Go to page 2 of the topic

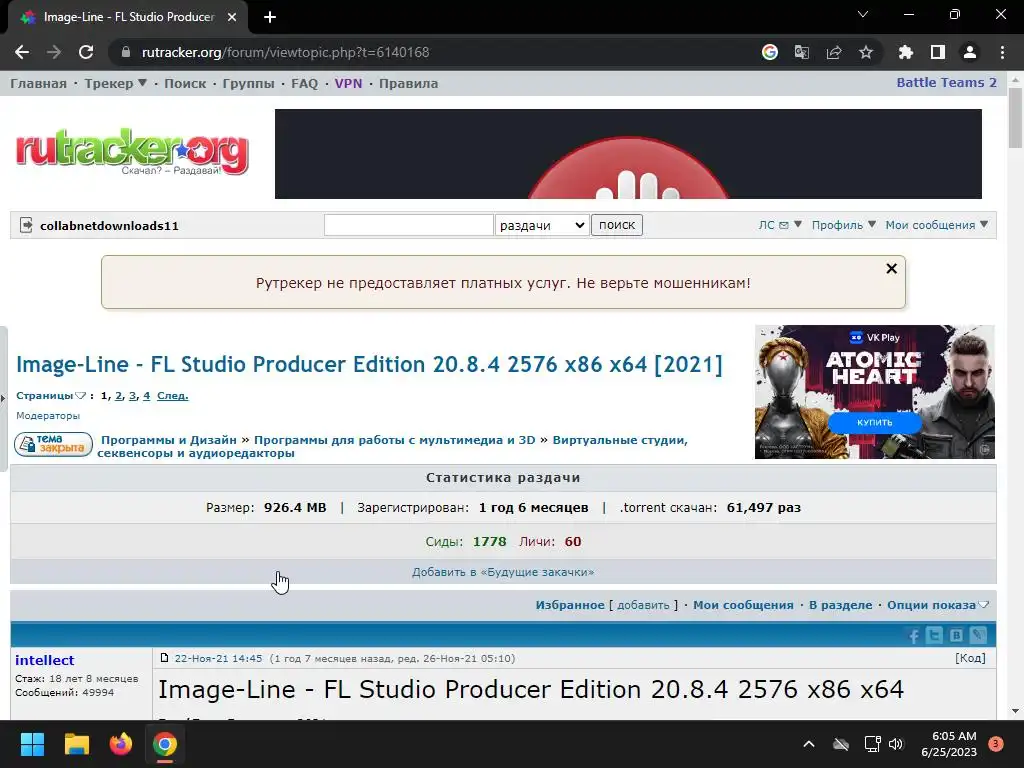point(119,396)
